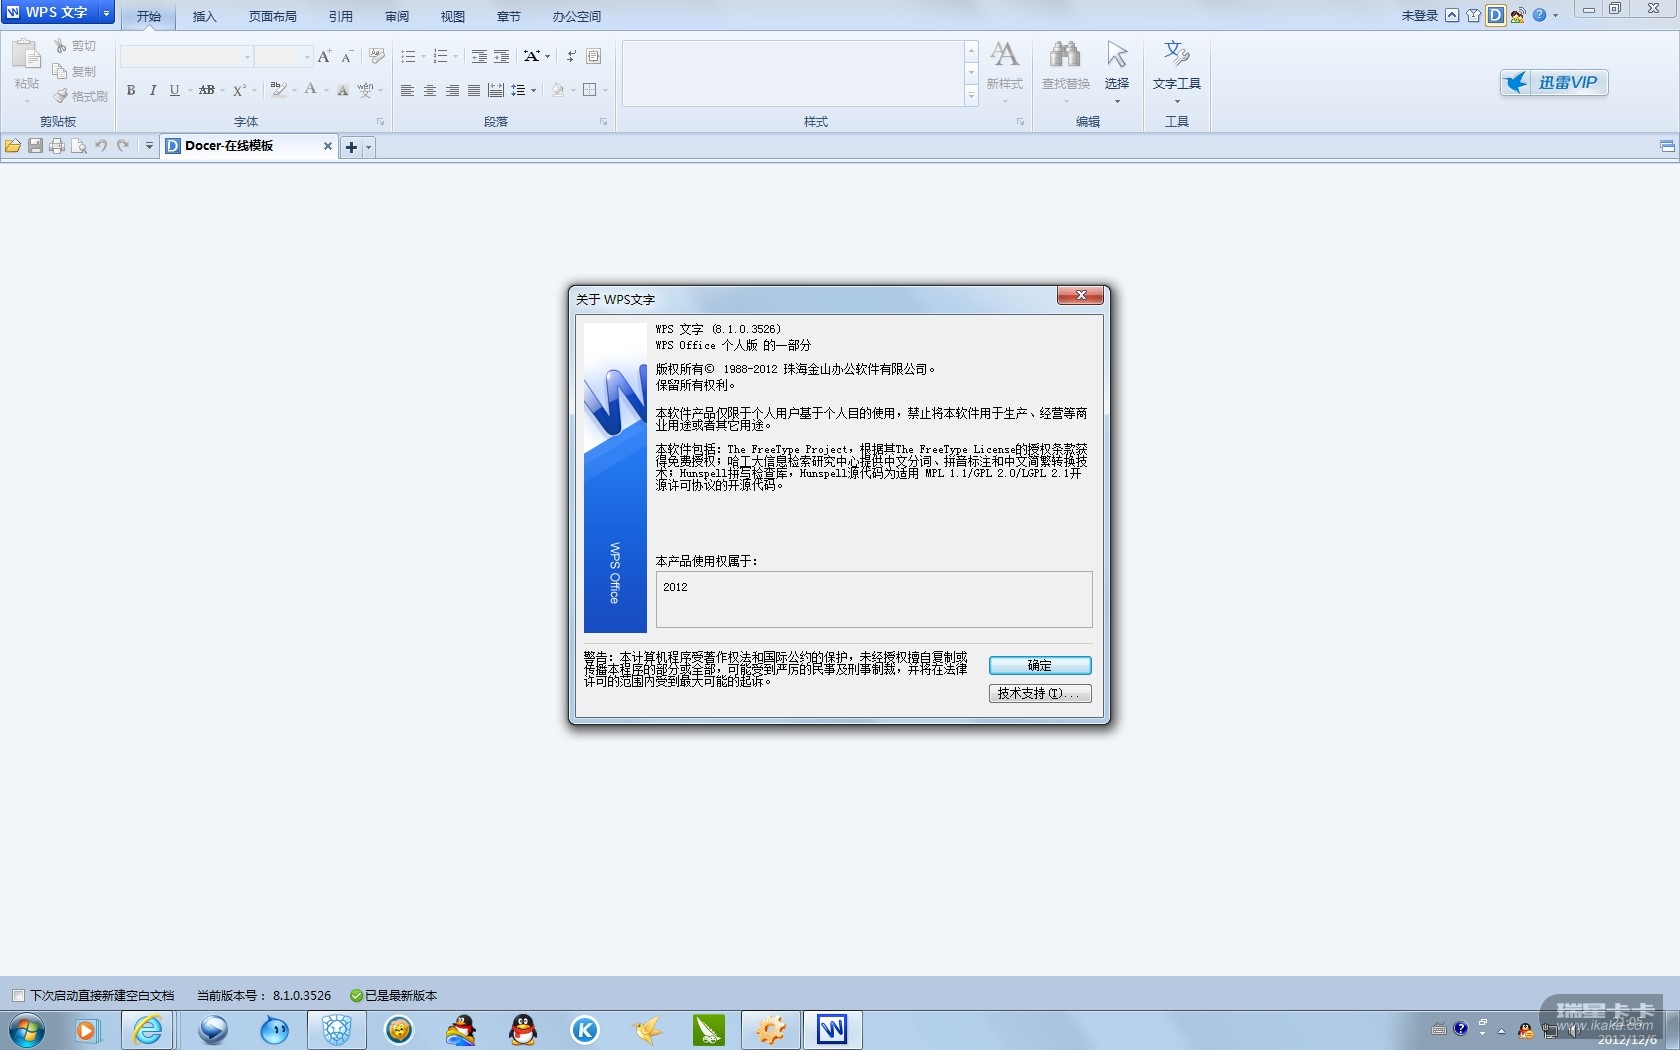Click the grow font size icon
The height and width of the screenshot is (1050, 1680).
[x=324, y=57]
